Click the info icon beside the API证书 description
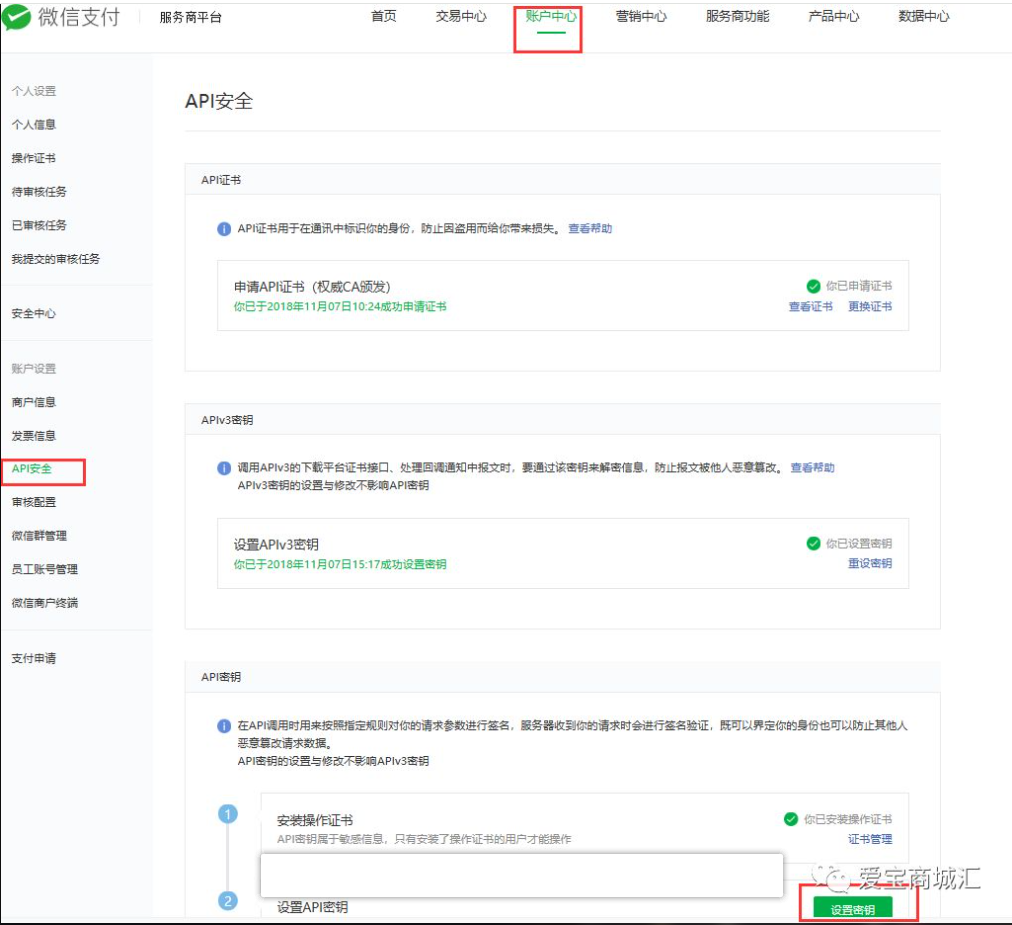This screenshot has height=925, width=1012. pyautogui.click(x=224, y=229)
